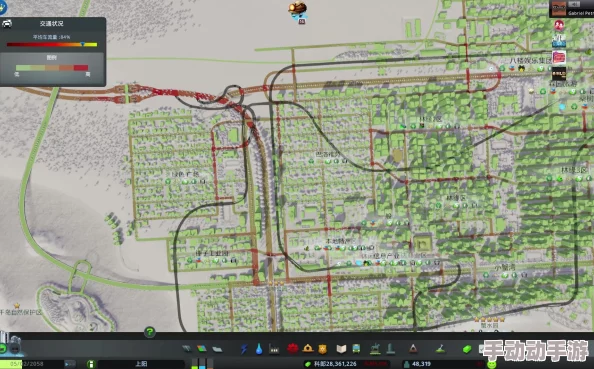The height and width of the screenshot is (369, 594).
Task: Click the green question mark advisor icon
Action: click(150, 332)
